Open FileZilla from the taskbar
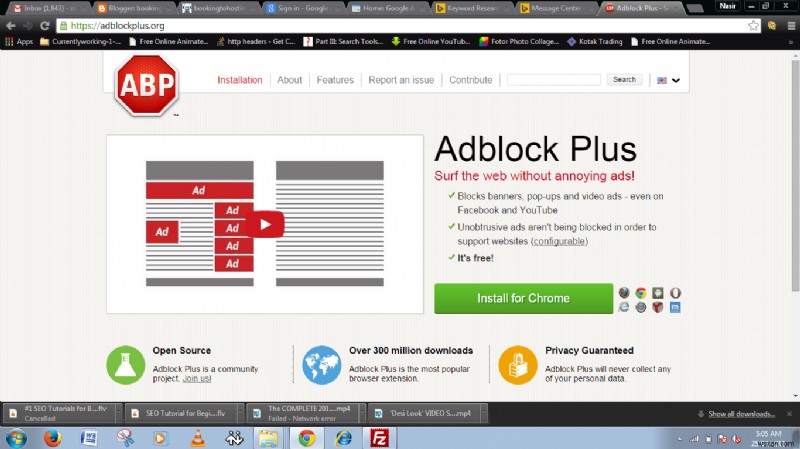The image size is (800, 449). pyautogui.click(x=379, y=438)
